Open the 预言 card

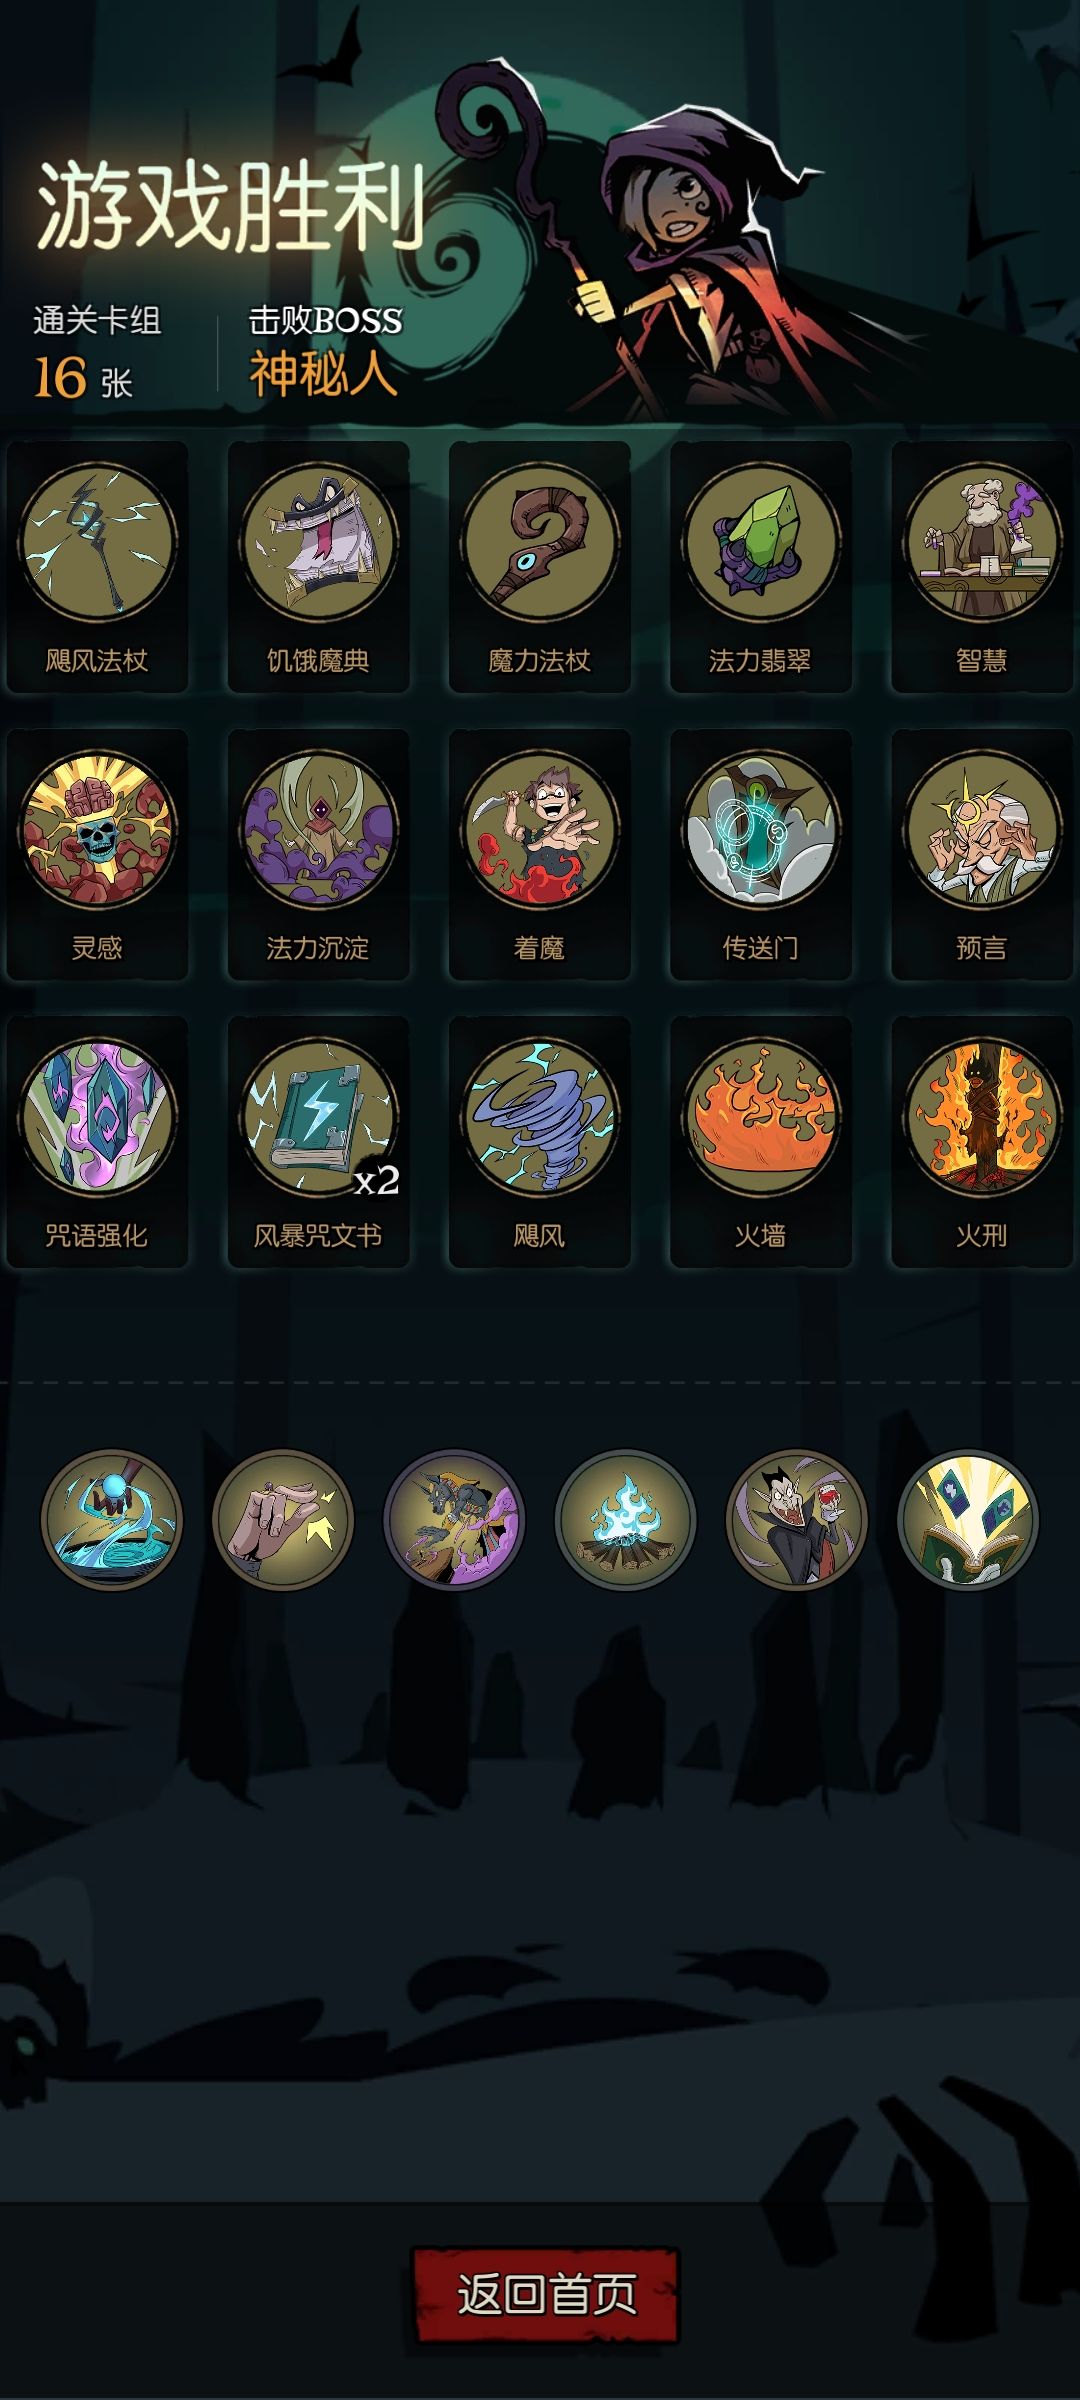(981, 855)
